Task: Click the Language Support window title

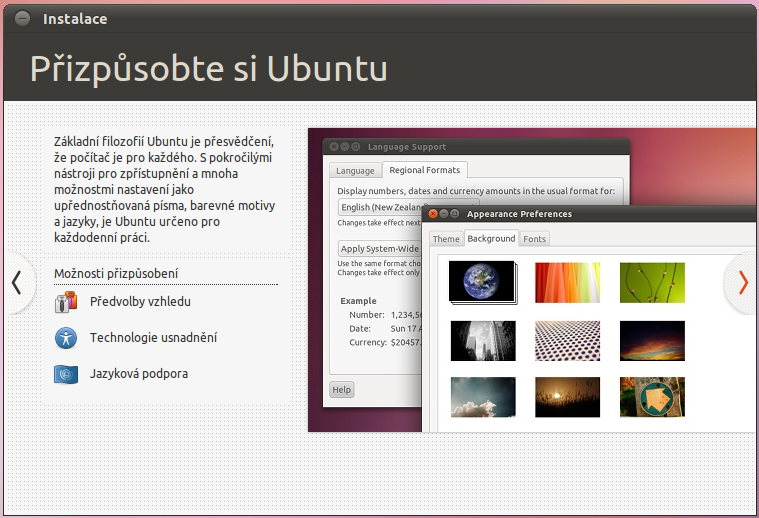Action: [x=407, y=147]
